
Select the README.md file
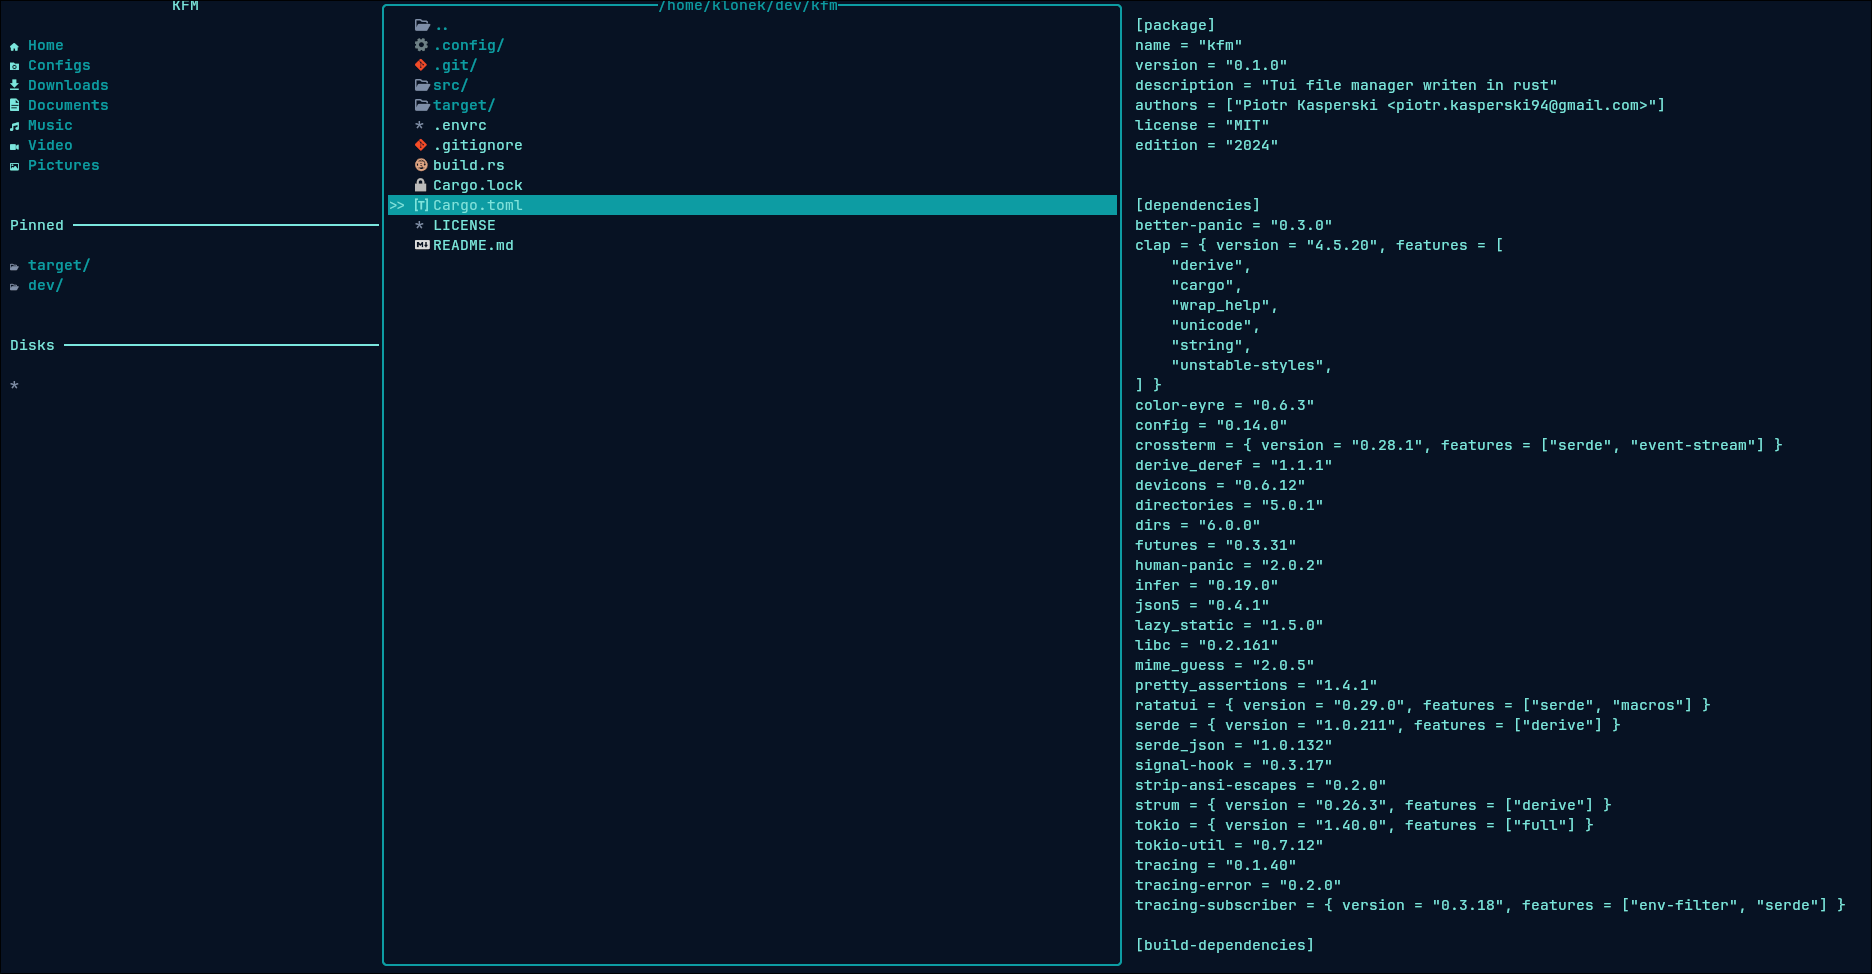click(752, 245)
